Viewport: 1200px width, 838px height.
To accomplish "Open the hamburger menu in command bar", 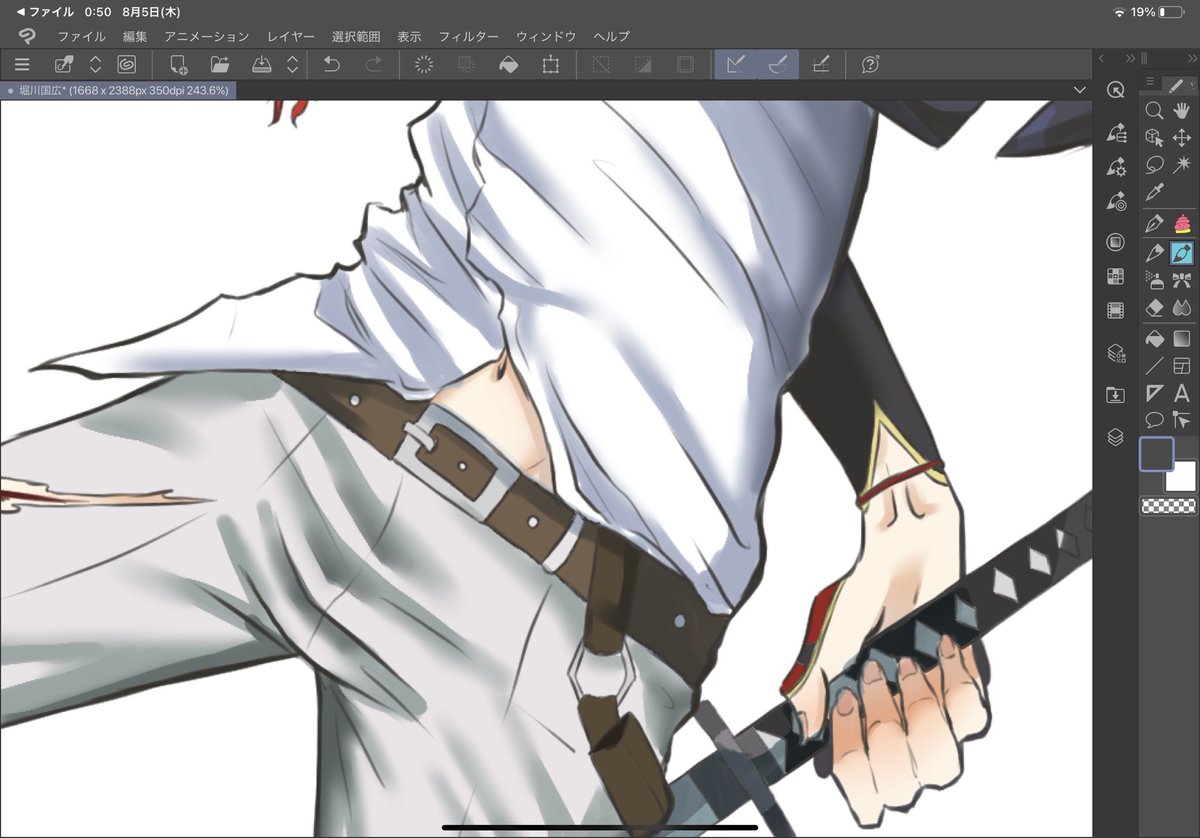I will click(x=22, y=64).
